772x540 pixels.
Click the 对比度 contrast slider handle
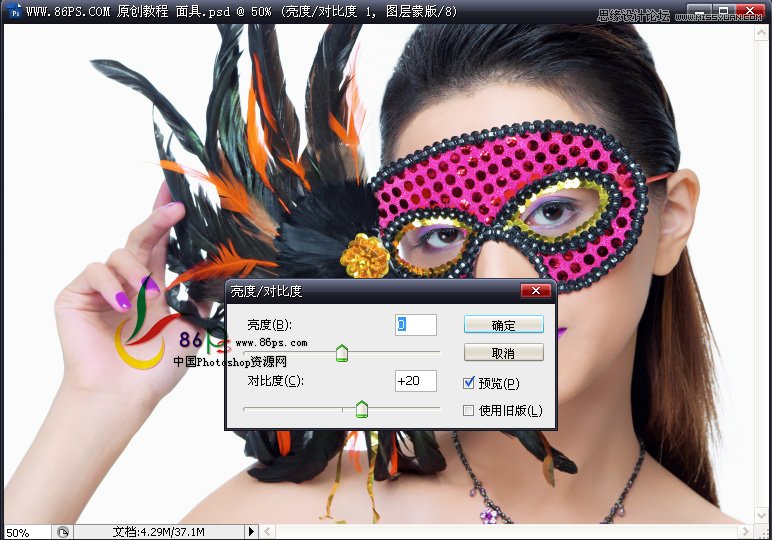(x=362, y=409)
